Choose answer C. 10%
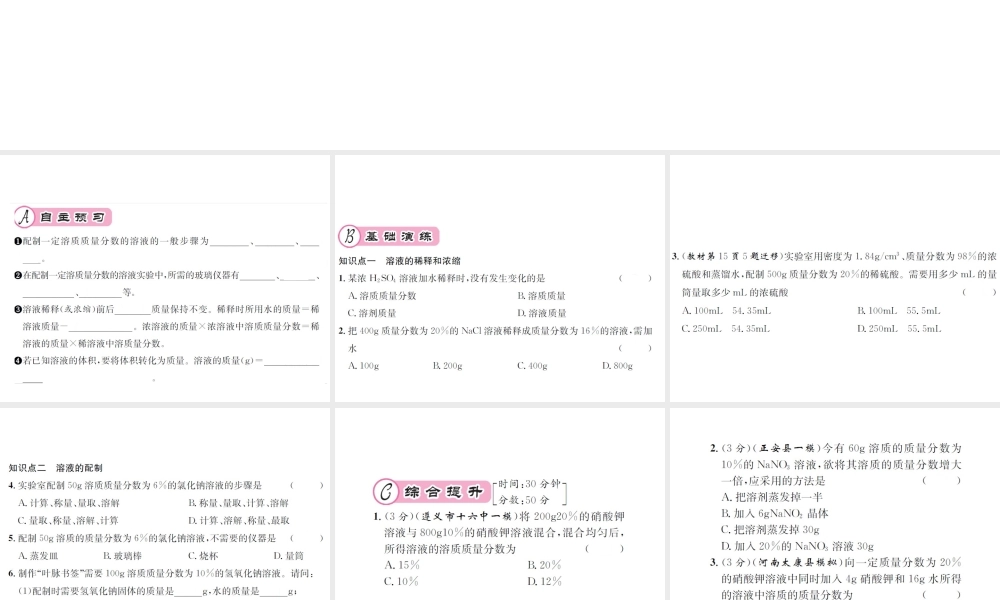This screenshot has width=1000, height=600. [x=401, y=582]
